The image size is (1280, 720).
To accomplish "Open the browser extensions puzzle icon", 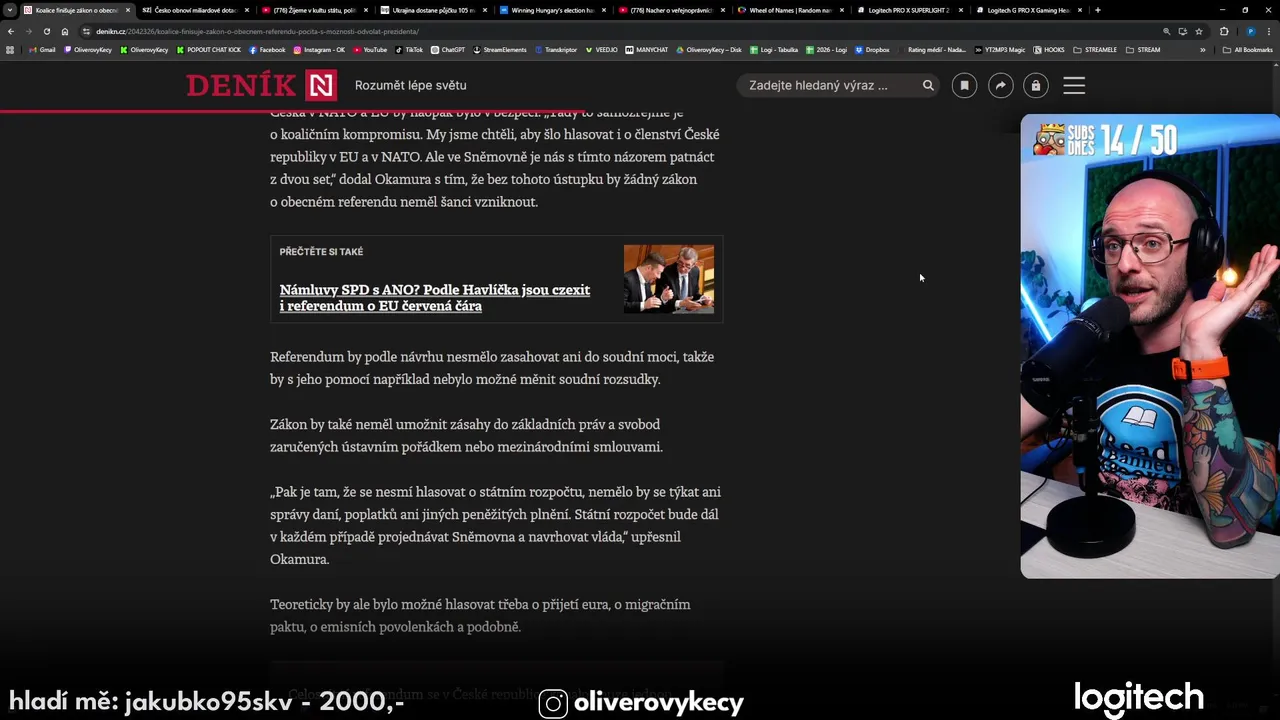I will point(1224,31).
